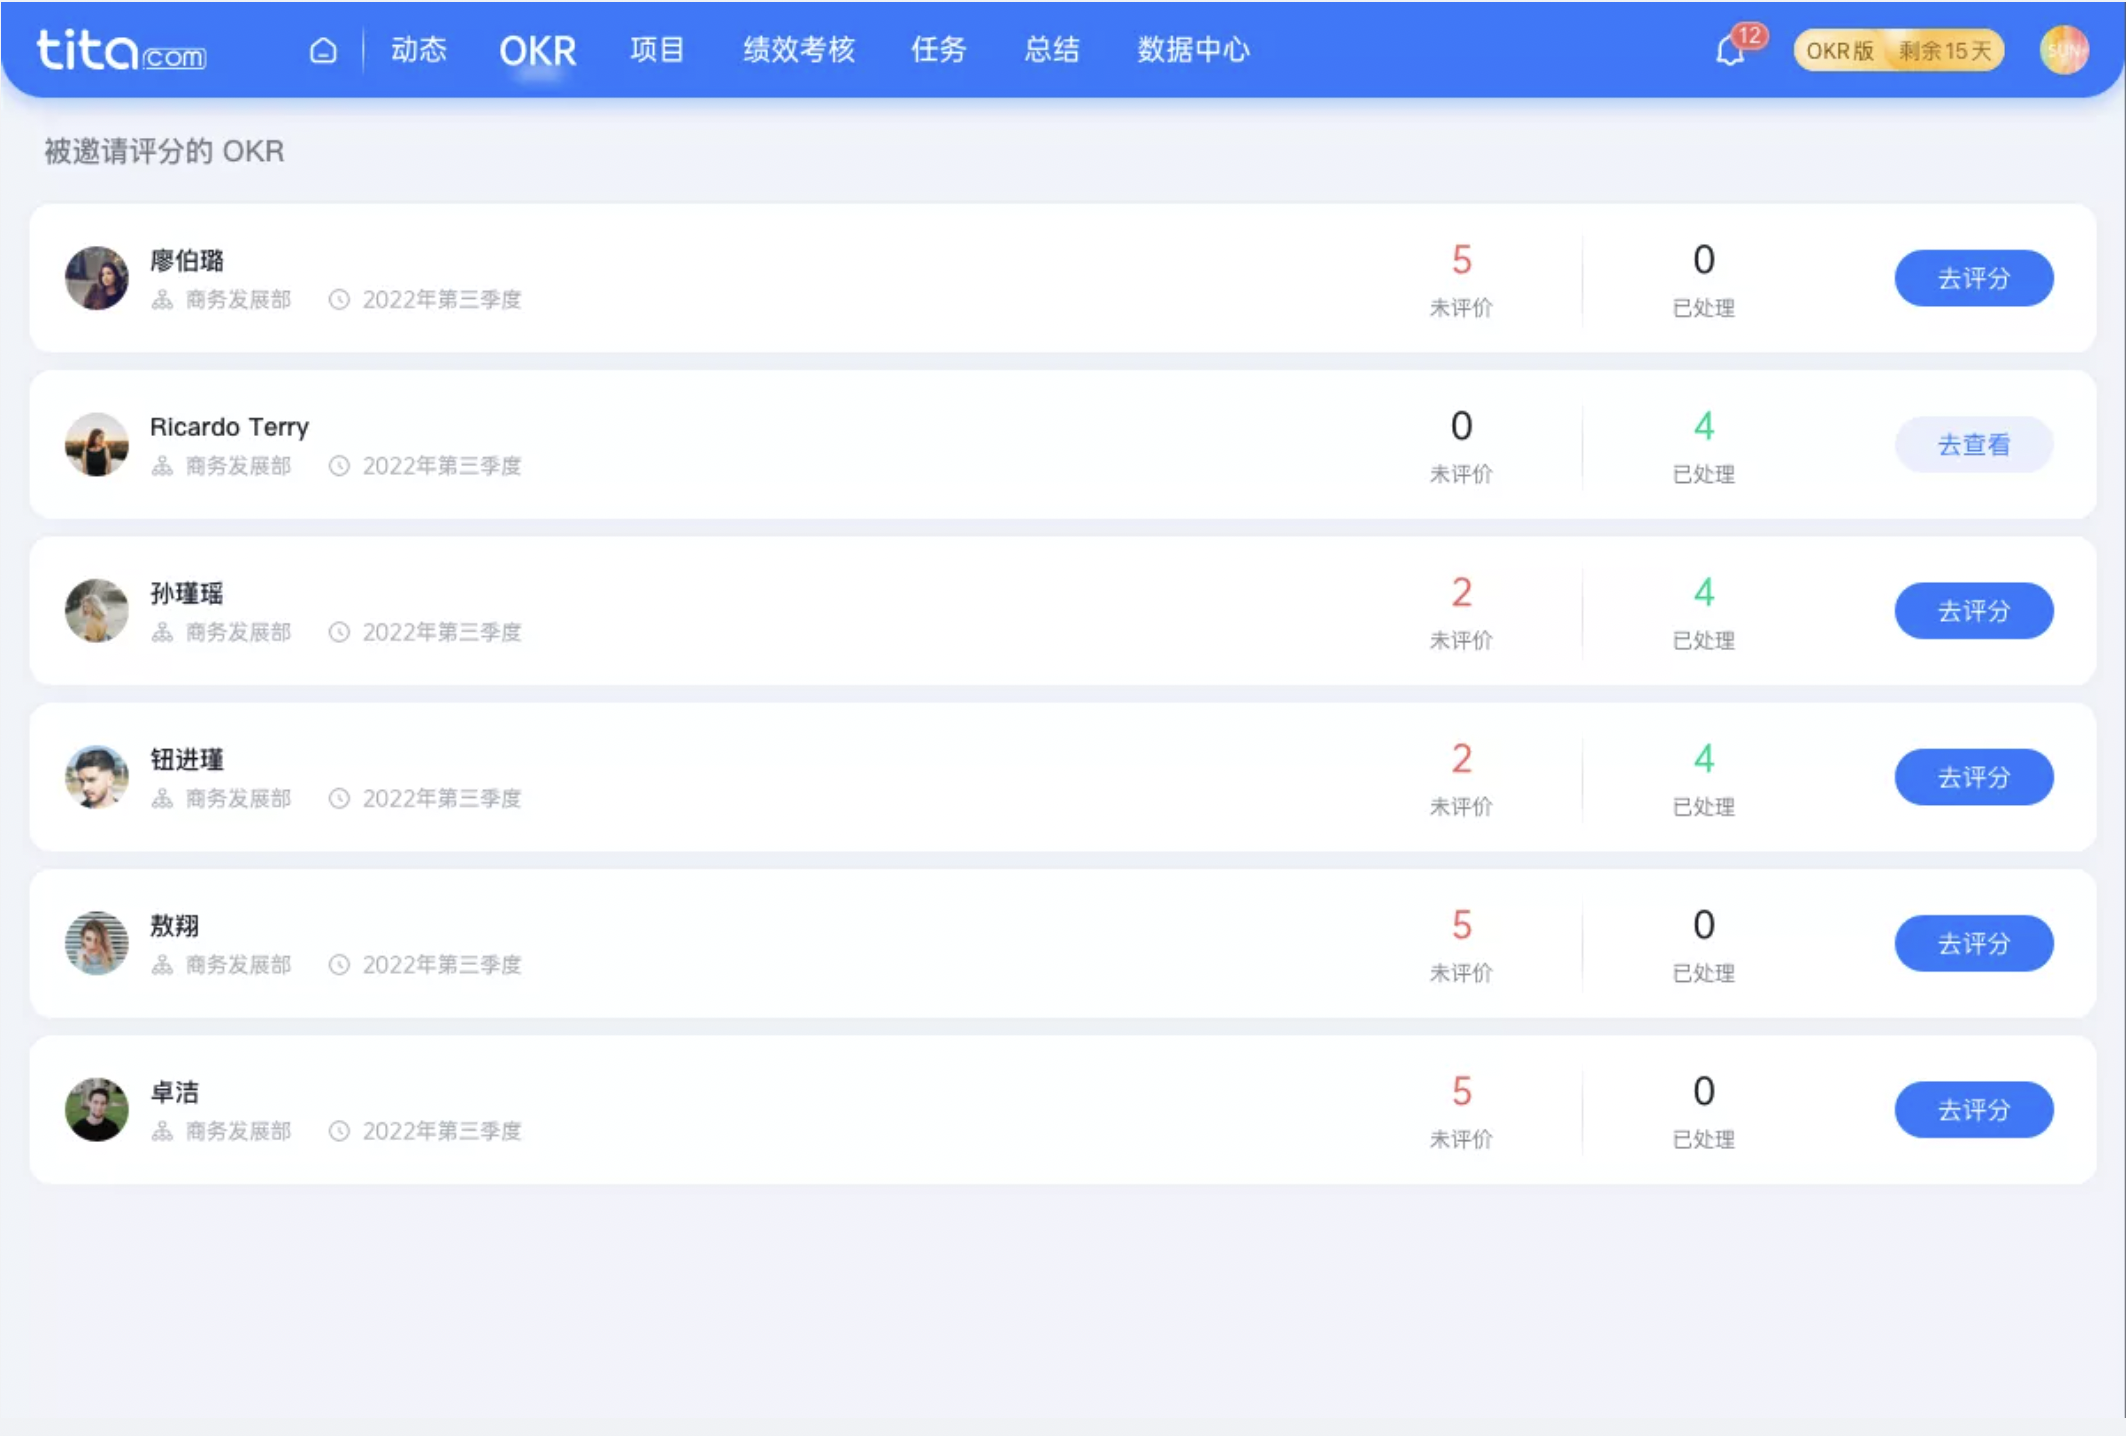Click clock icon in 廖伯璐 row
The height and width of the screenshot is (1436, 2126).
click(340, 300)
